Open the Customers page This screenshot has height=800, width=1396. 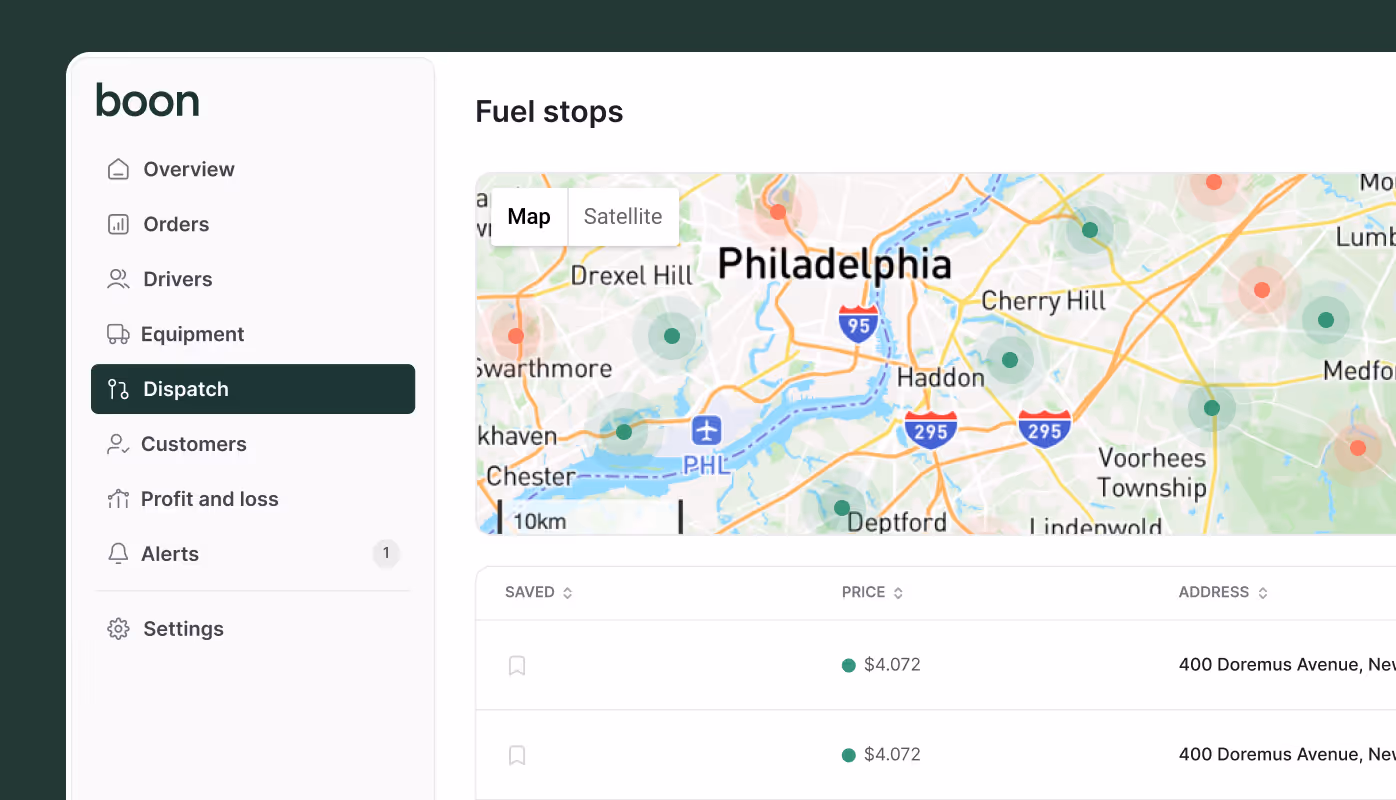[x=253, y=444]
